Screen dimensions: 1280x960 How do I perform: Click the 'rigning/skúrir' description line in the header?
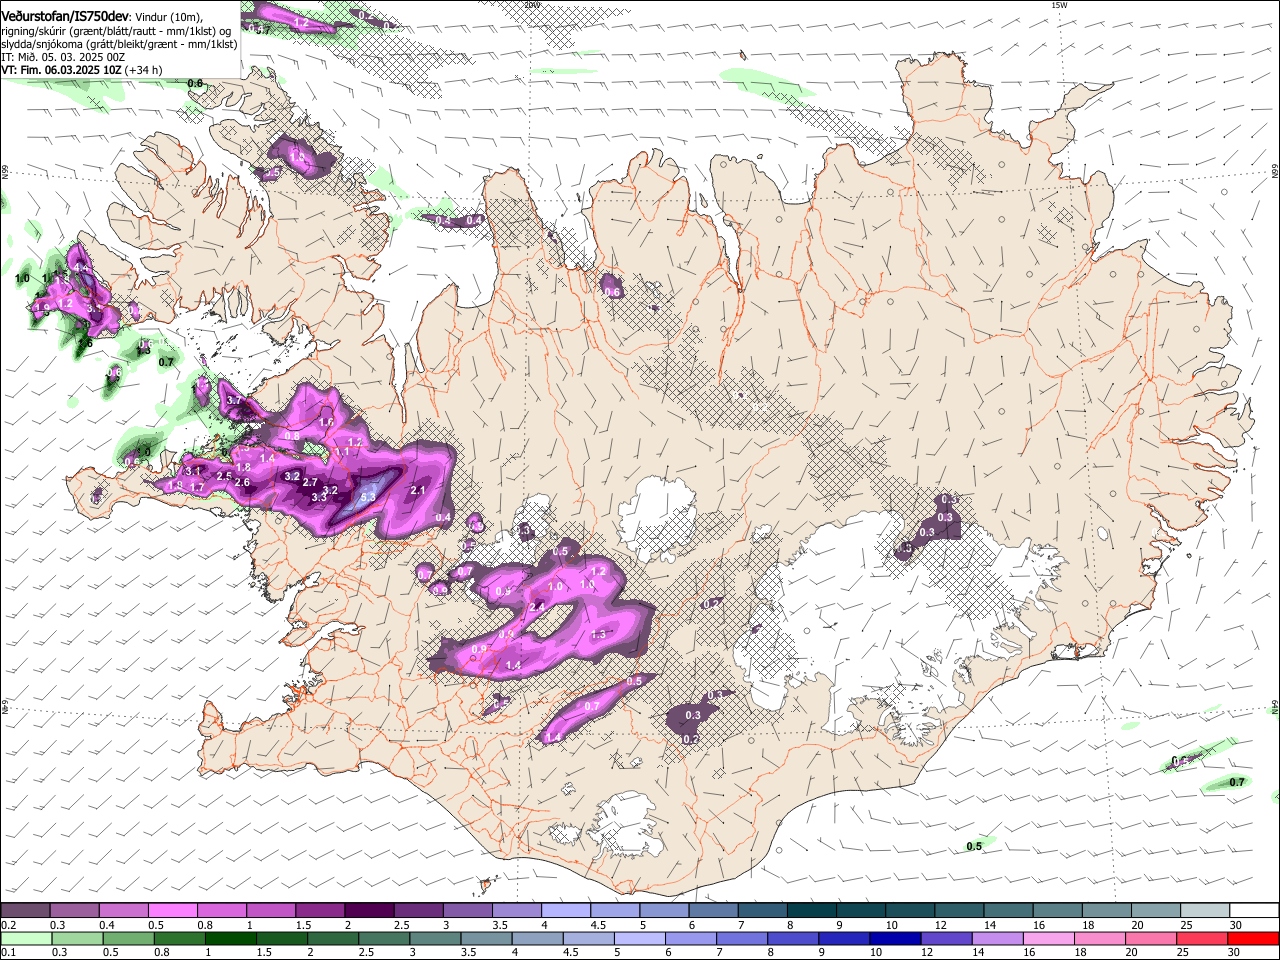116,31
